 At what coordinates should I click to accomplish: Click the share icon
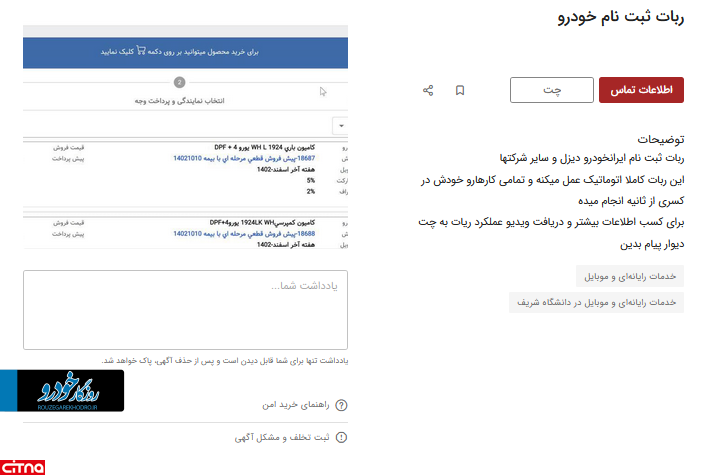click(x=428, y=90)
